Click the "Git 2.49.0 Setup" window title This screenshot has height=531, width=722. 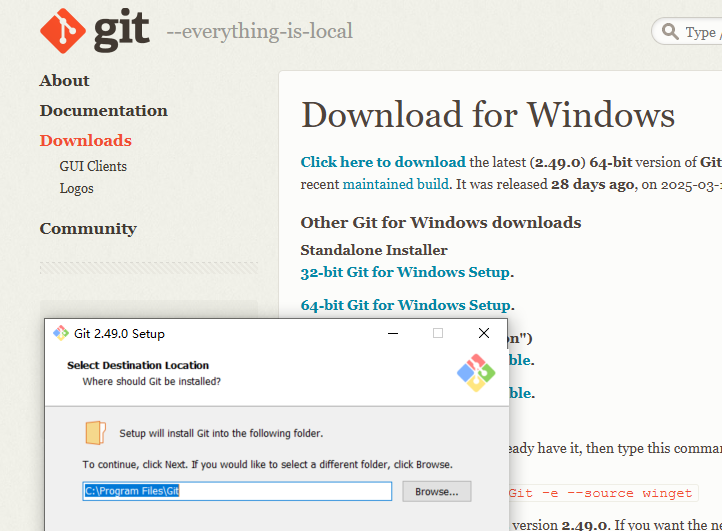[x=119, y=334]
